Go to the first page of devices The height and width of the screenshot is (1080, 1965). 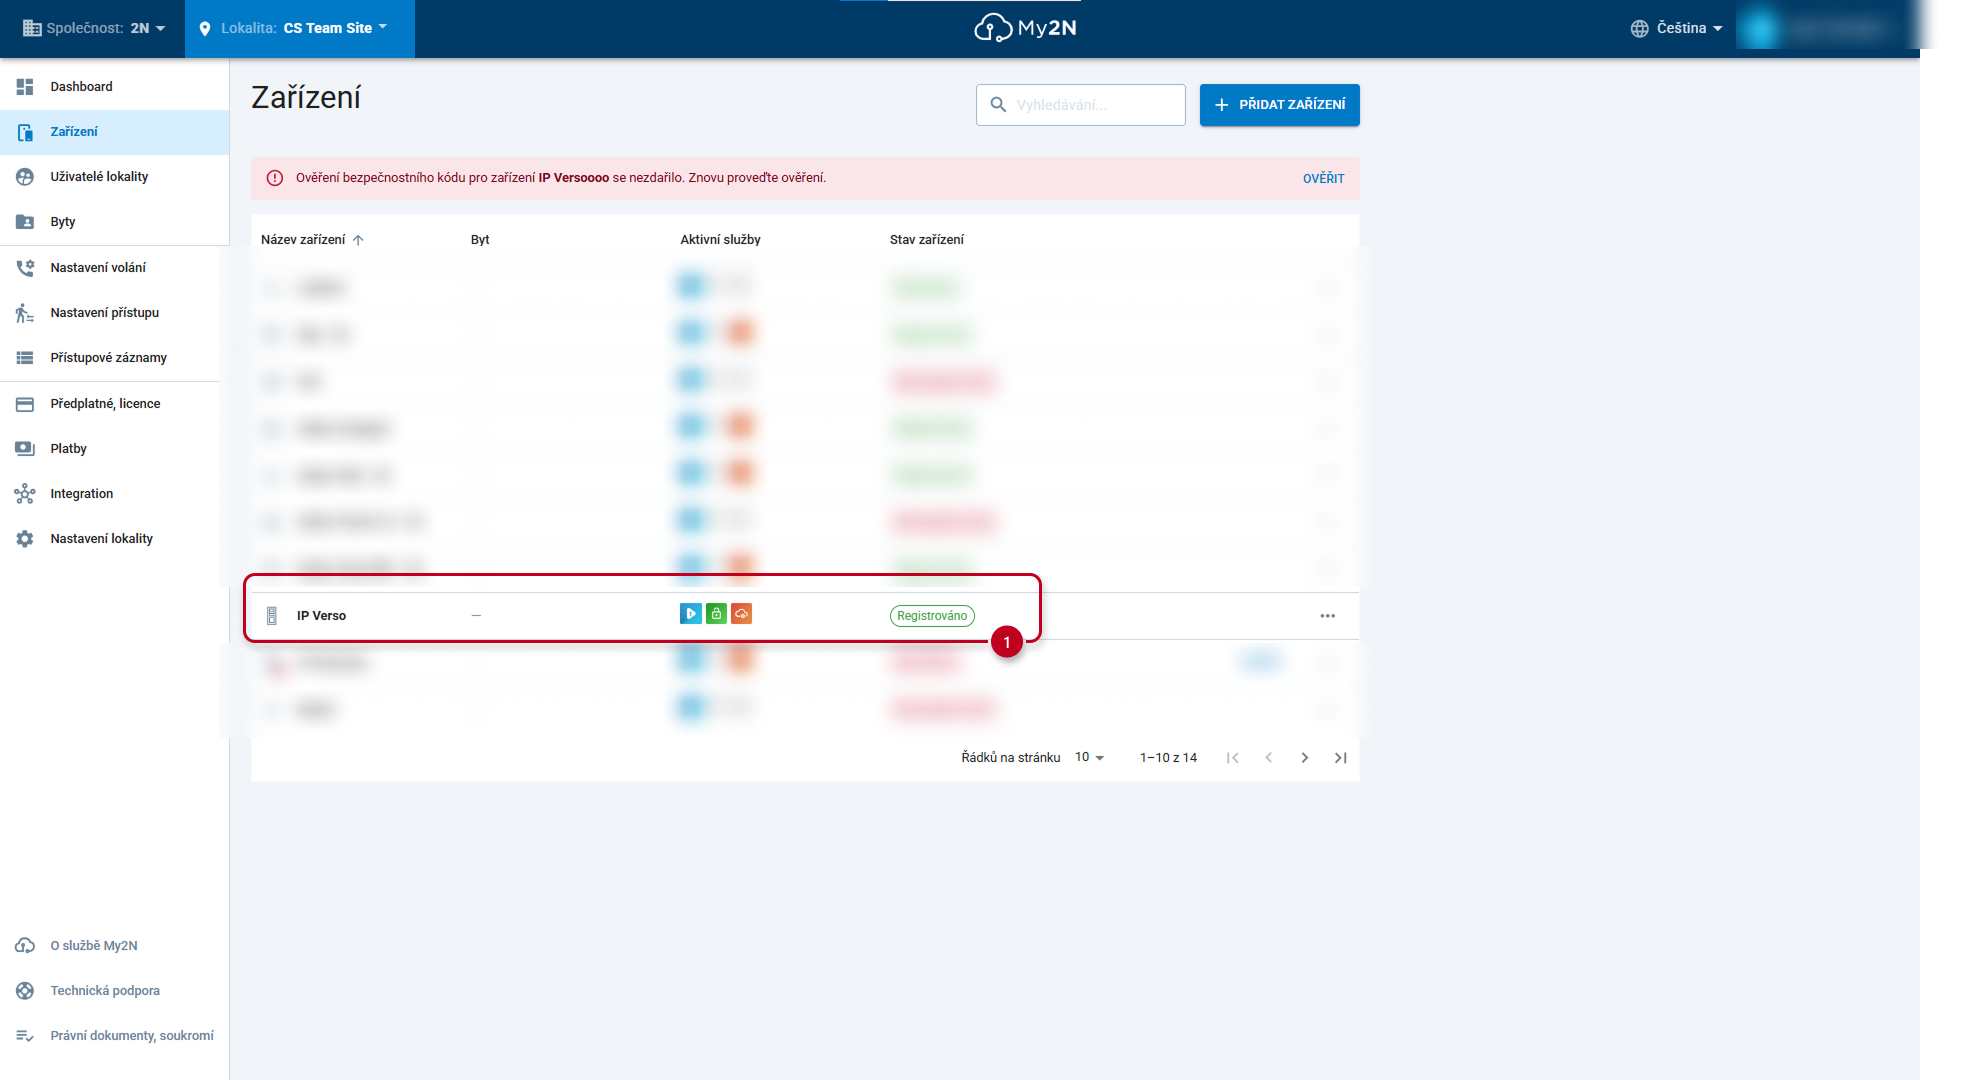click(1233, 758)
